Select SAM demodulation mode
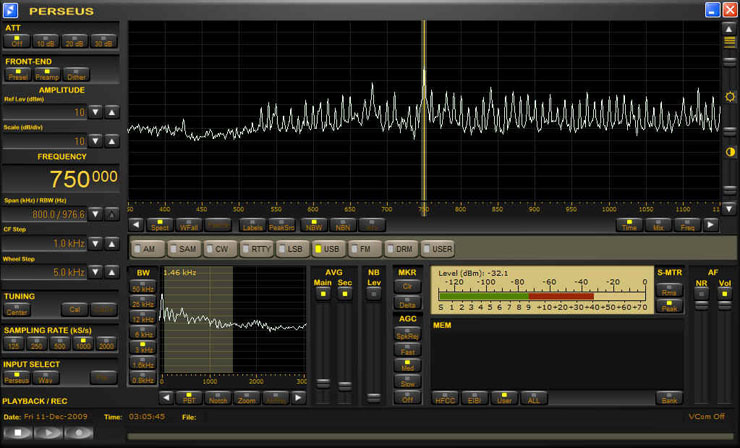 (185, 249)
